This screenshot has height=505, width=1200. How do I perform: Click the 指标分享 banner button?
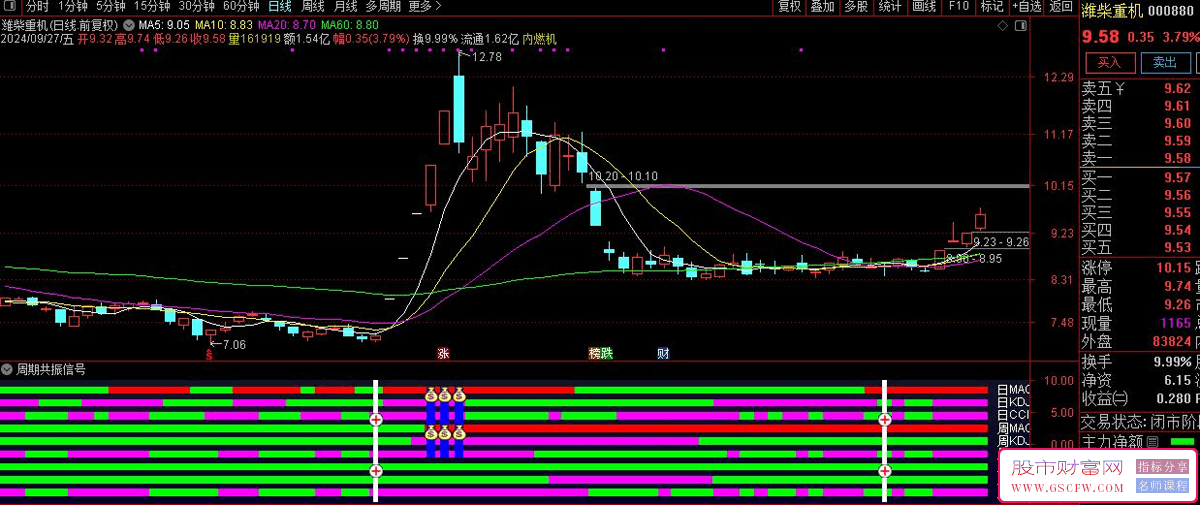1163,466
